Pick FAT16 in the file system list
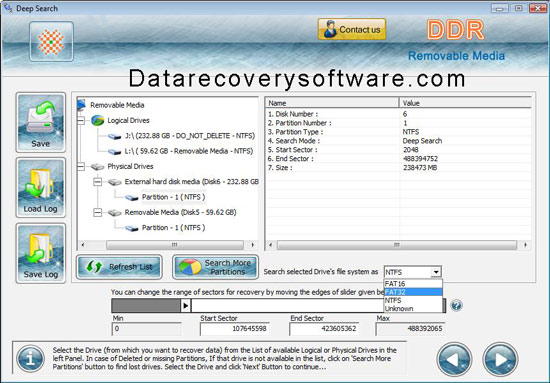This screenshot has width=550, height=383. [x=413, y=283]
